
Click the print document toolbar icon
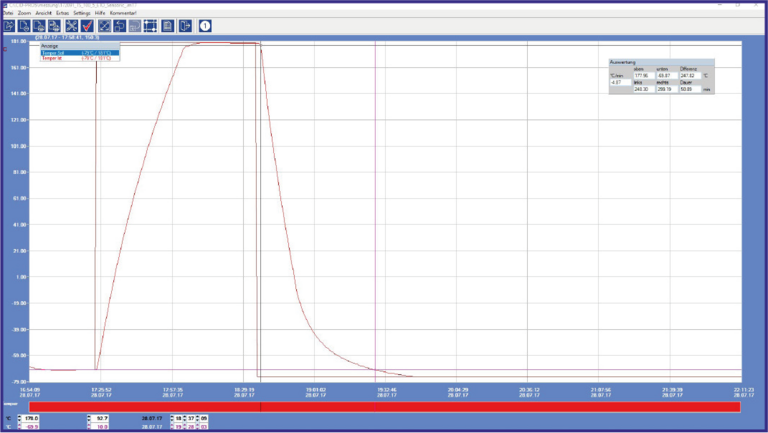[x=39, y=26]
